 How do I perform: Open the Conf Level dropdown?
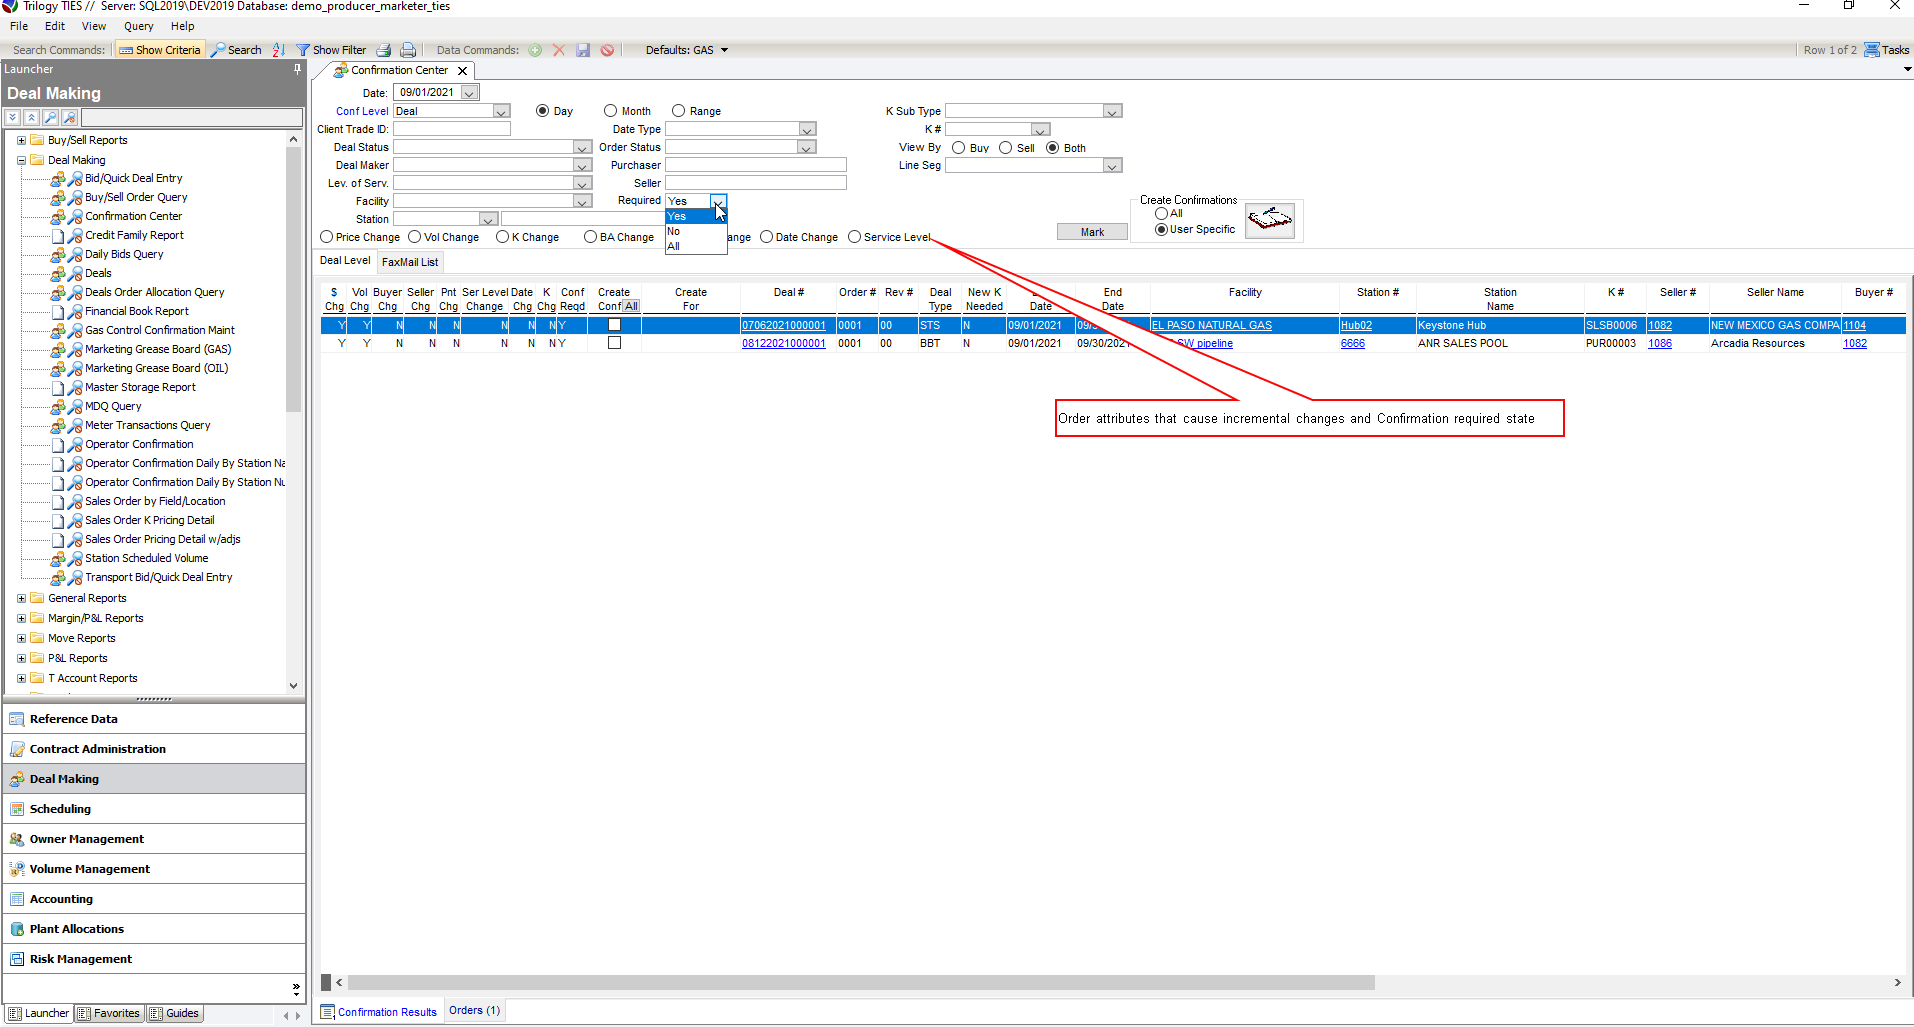click(502, 111)
